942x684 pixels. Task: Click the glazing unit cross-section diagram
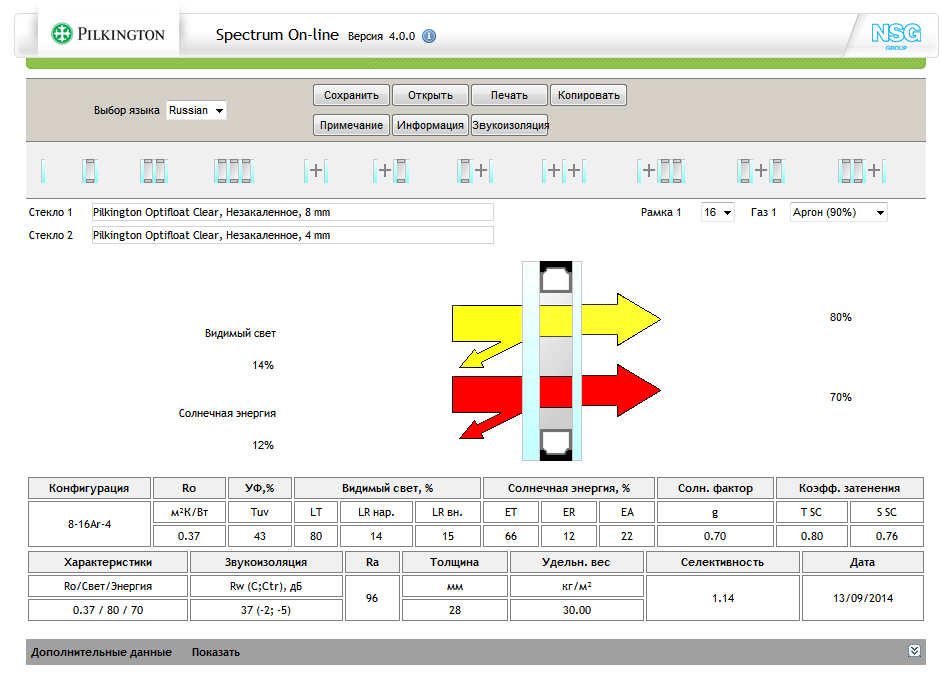552,361
